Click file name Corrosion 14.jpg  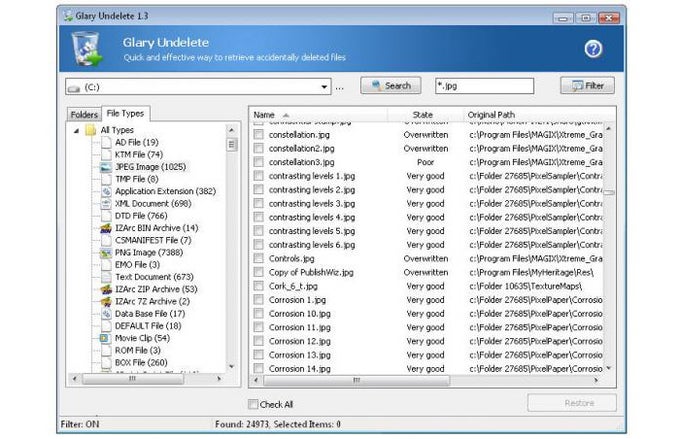pos(299,369)
